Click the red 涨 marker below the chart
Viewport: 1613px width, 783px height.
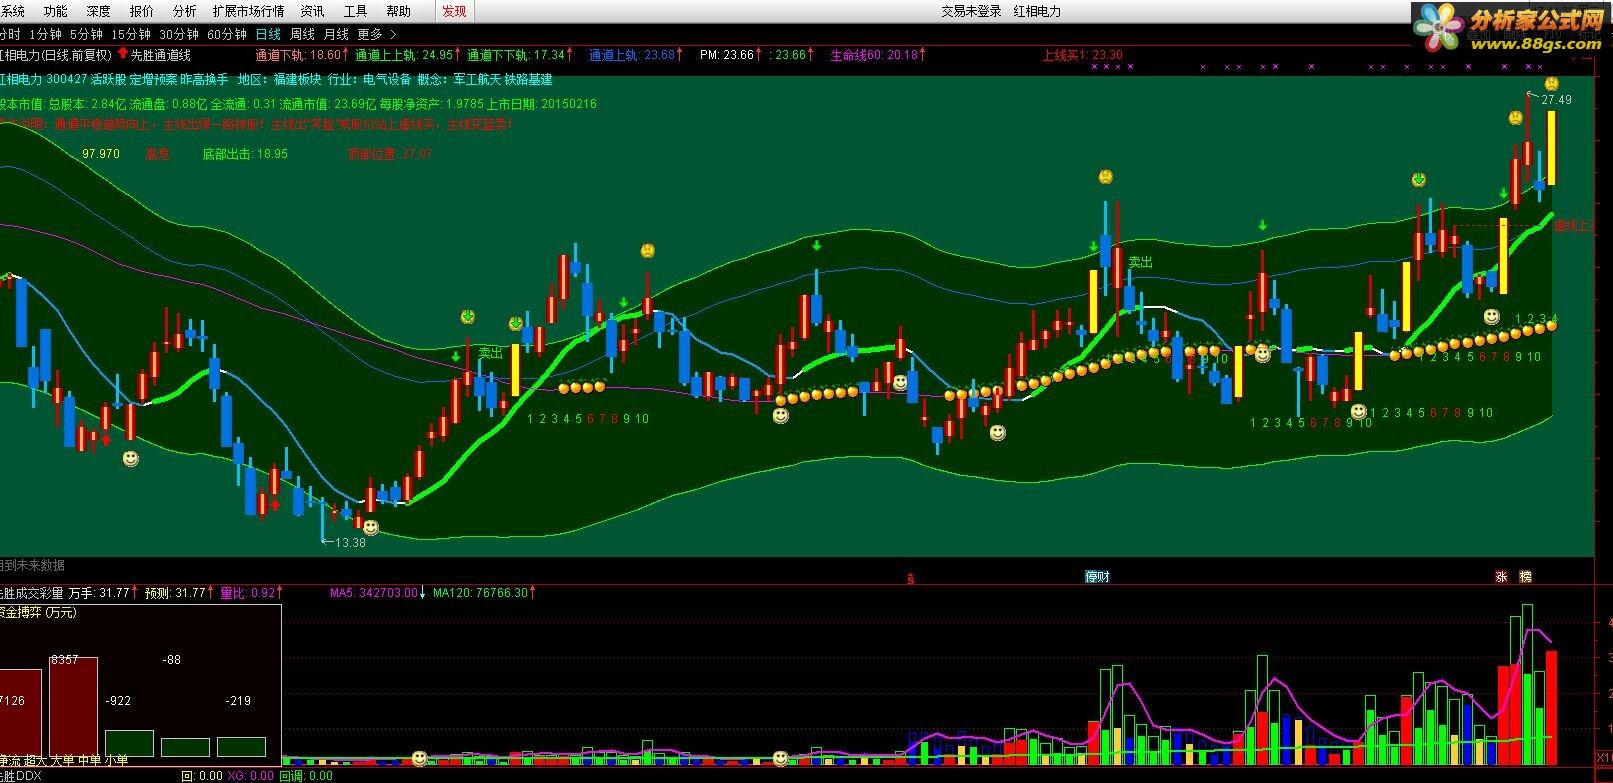pos(1500,576)
